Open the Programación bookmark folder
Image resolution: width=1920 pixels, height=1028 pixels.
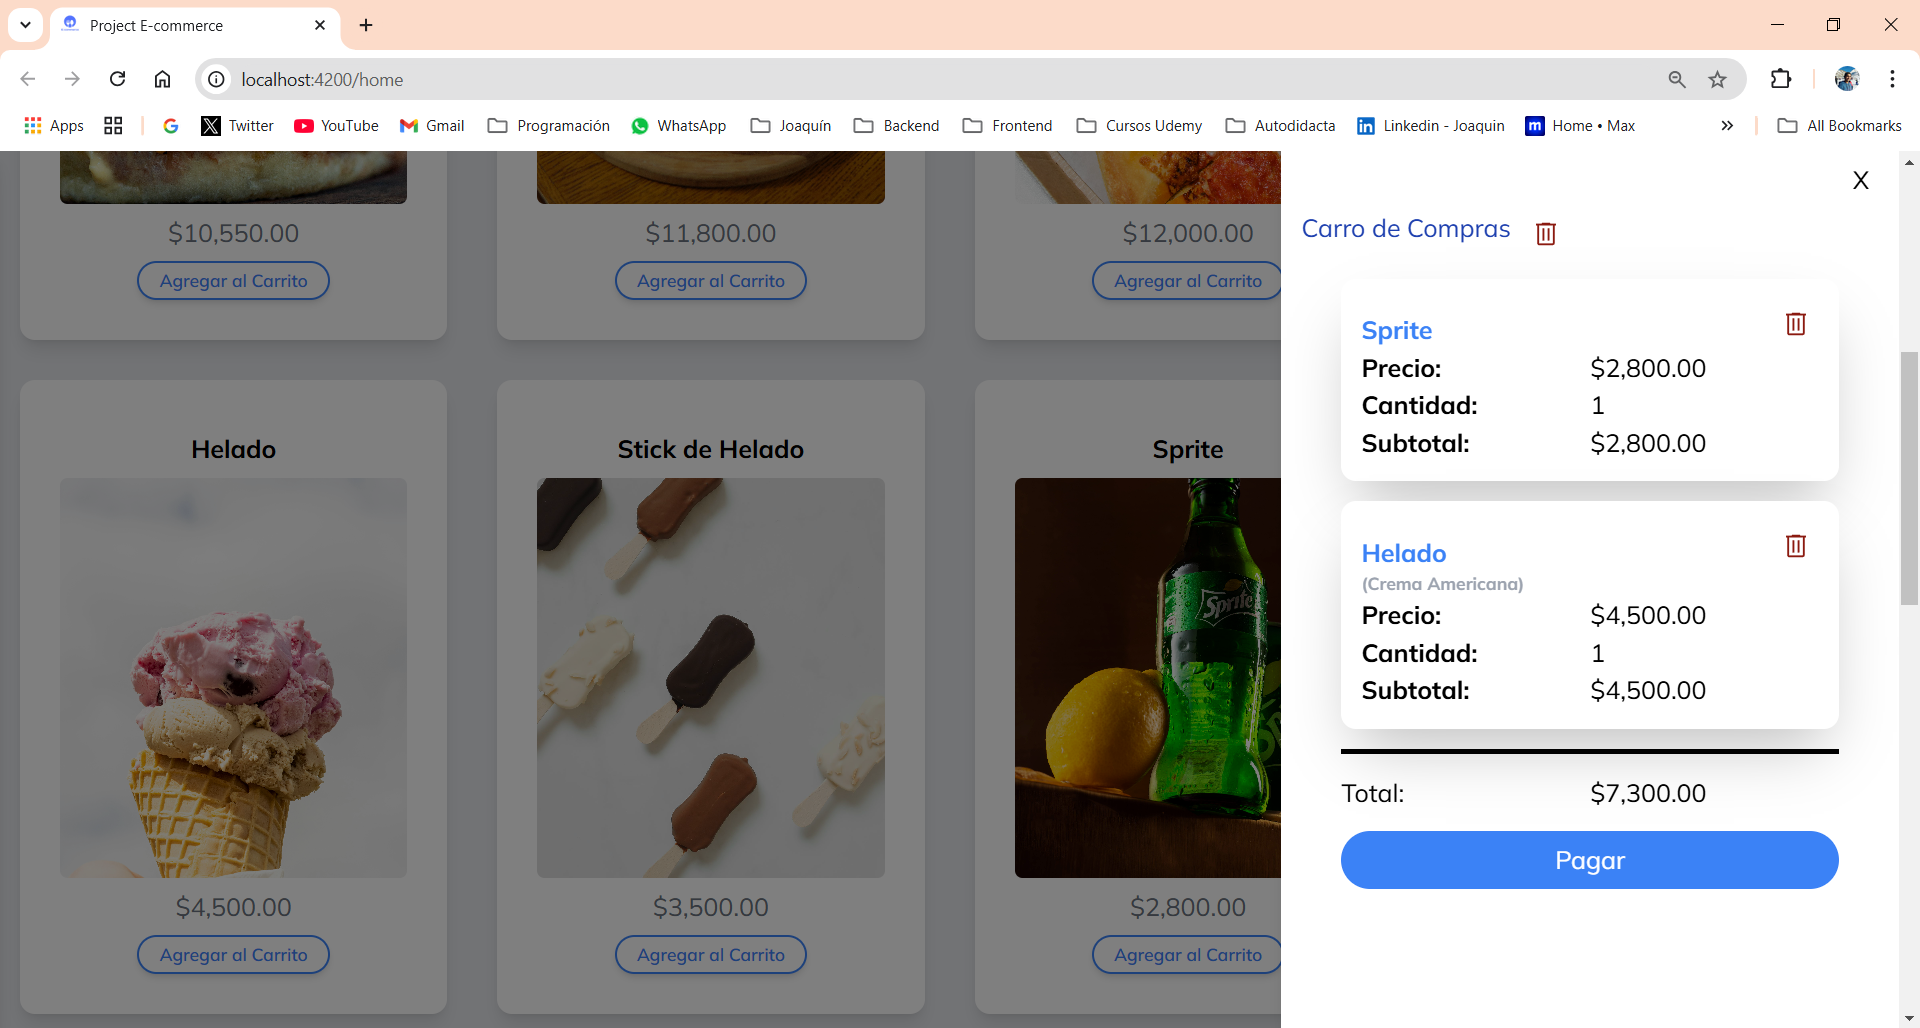[x=549, y=126]
